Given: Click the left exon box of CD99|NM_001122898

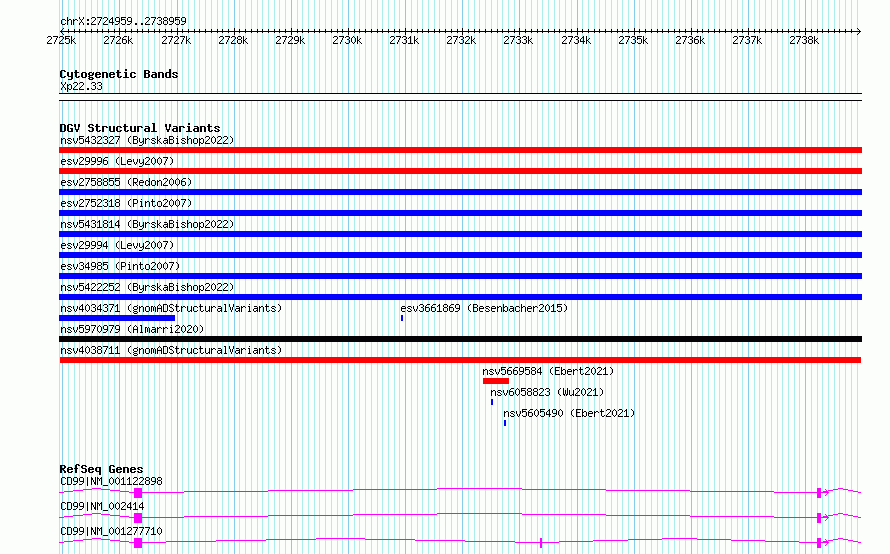Looking at the screenshot, I should point(138,493).
